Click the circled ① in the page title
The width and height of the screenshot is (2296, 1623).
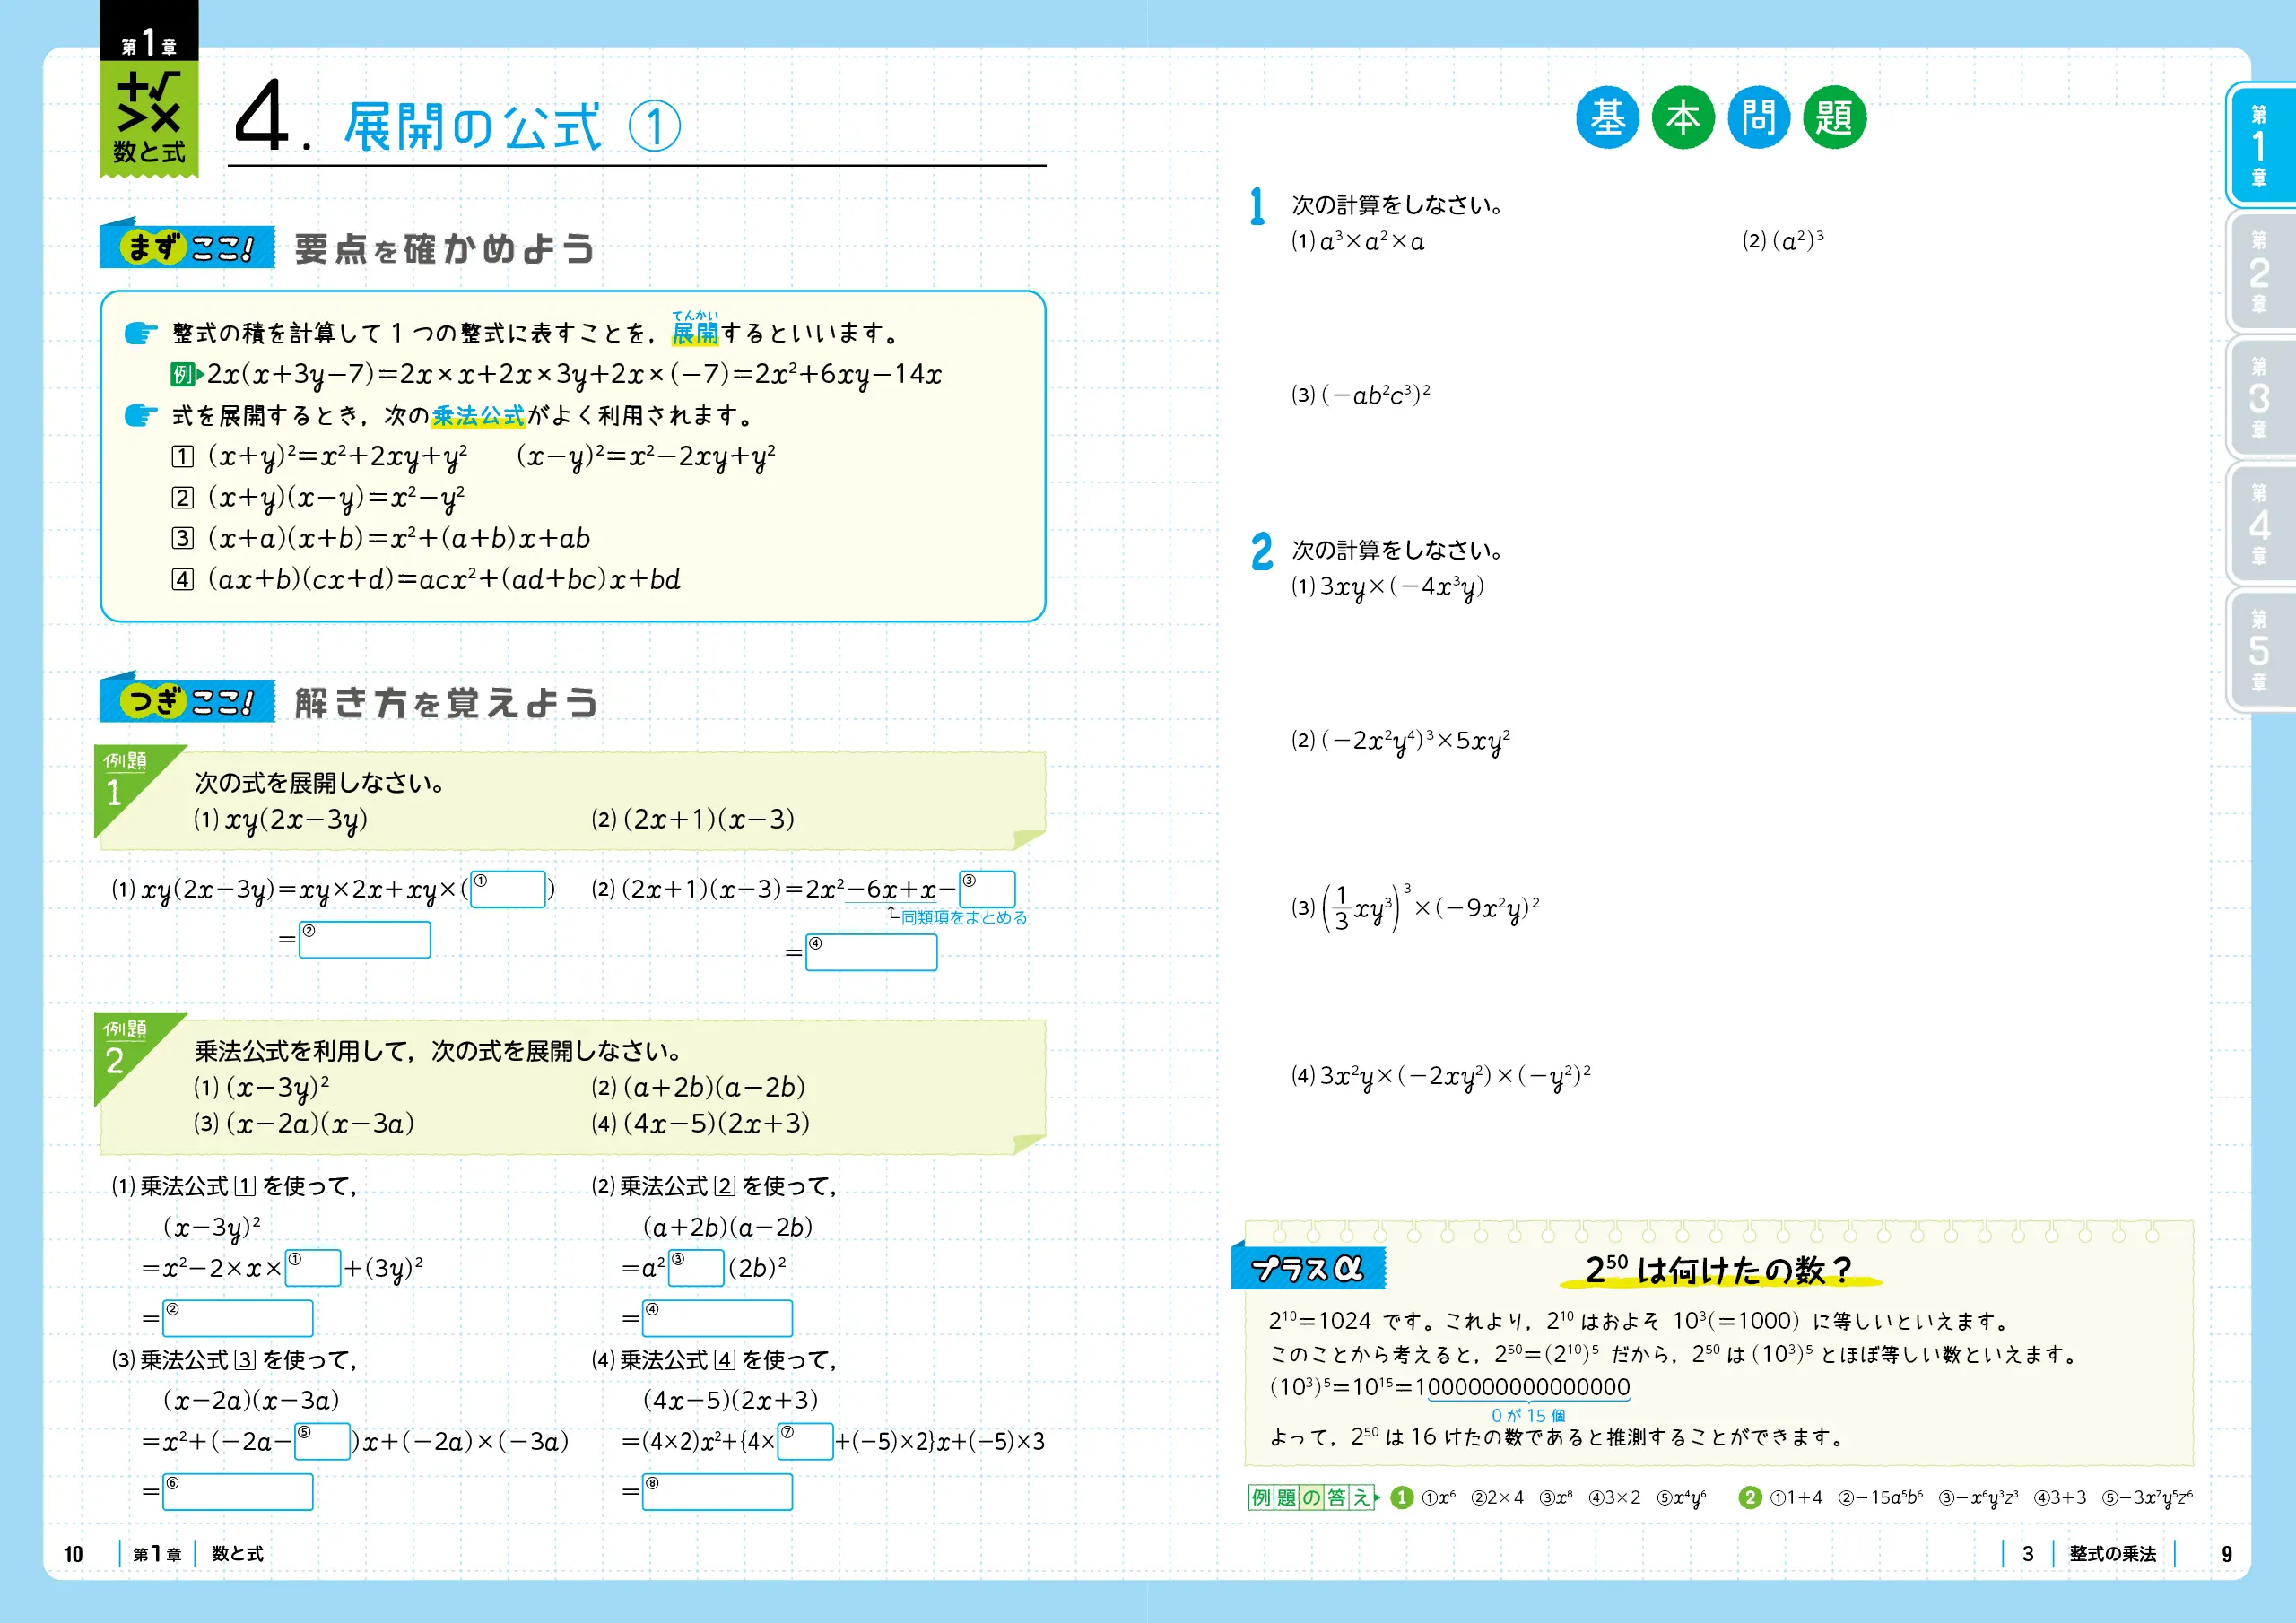click(655, 127)
